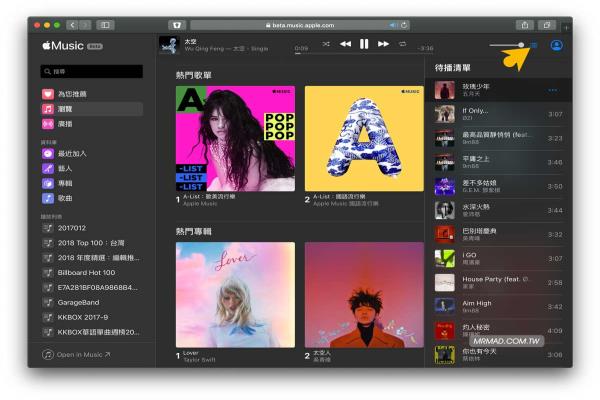Open the account profile icon
600x400 pixels.
point(556,45)
